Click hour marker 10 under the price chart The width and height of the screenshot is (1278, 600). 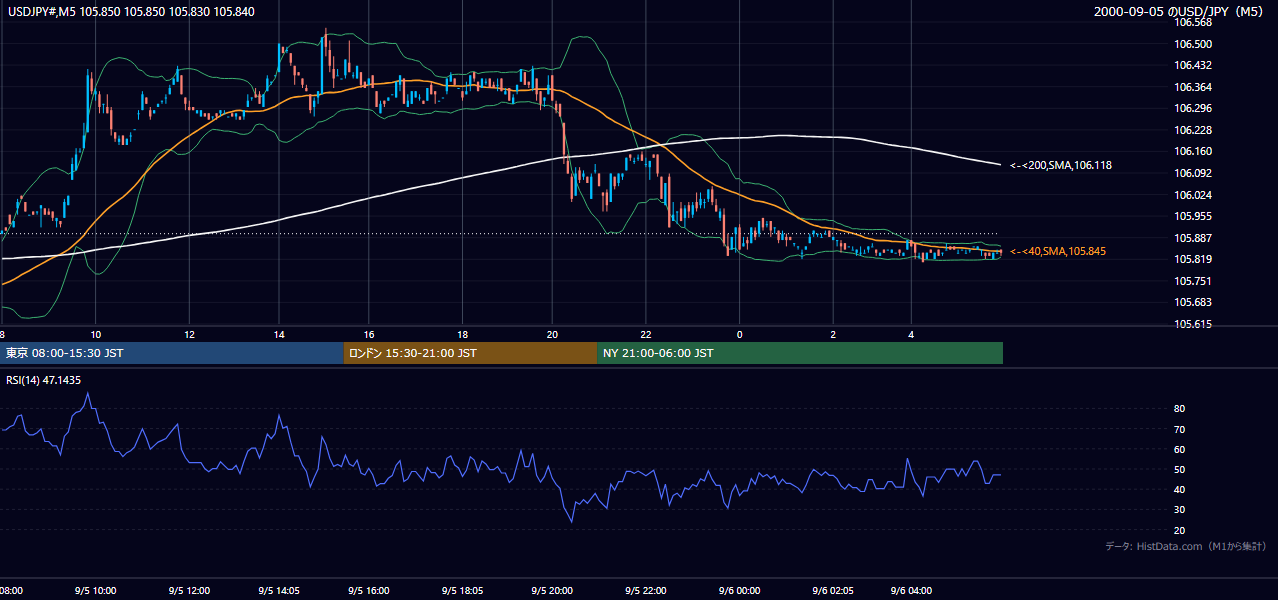coord(95,334)
